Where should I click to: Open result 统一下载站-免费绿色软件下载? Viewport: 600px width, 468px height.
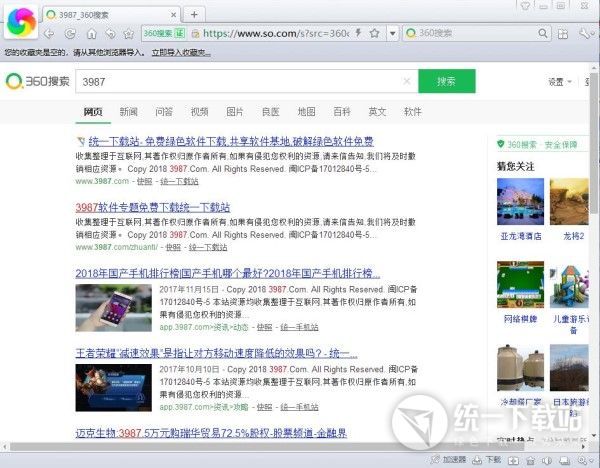click(x=231, y=142)
